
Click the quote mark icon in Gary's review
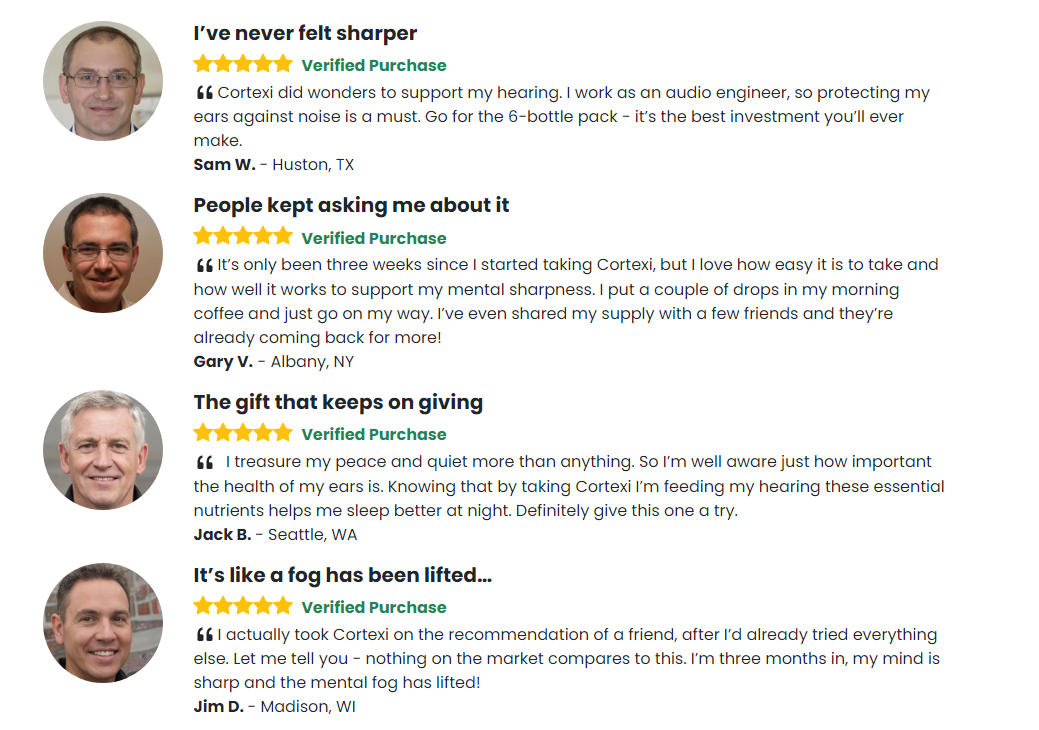(x=204, y=266)
